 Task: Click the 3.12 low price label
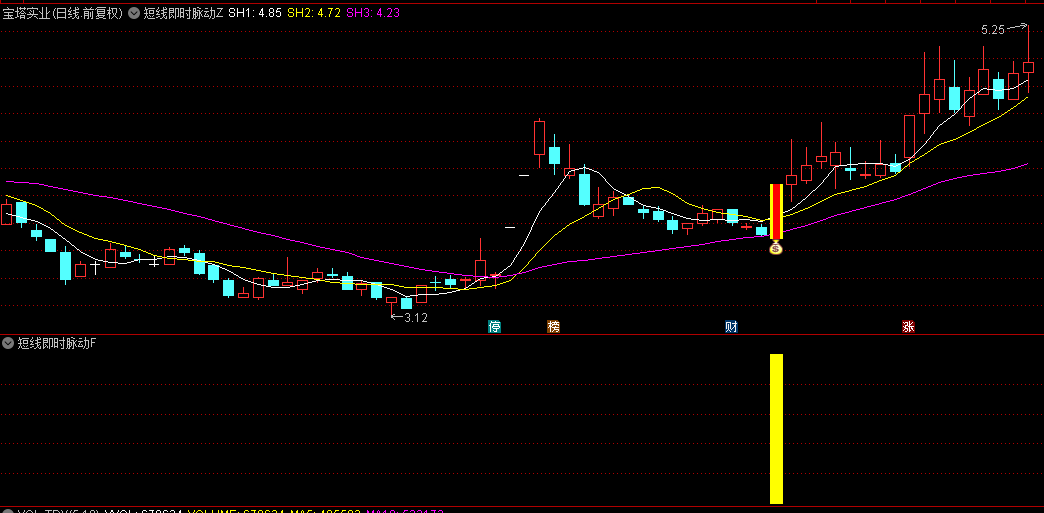click(x=416, y=318)
